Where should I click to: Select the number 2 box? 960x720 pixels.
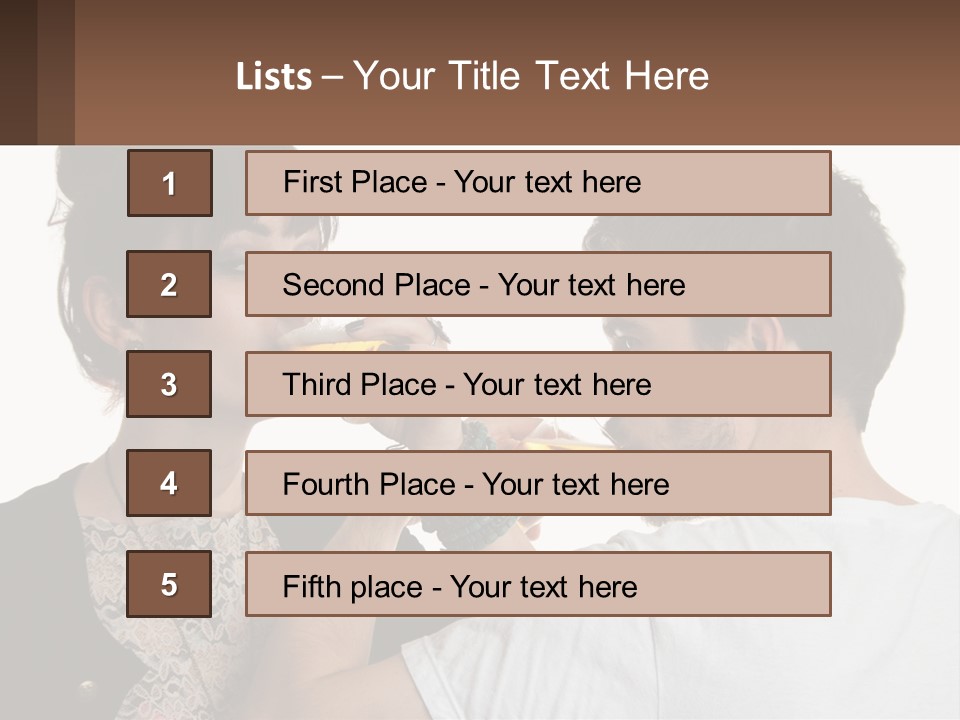point(169,284)
